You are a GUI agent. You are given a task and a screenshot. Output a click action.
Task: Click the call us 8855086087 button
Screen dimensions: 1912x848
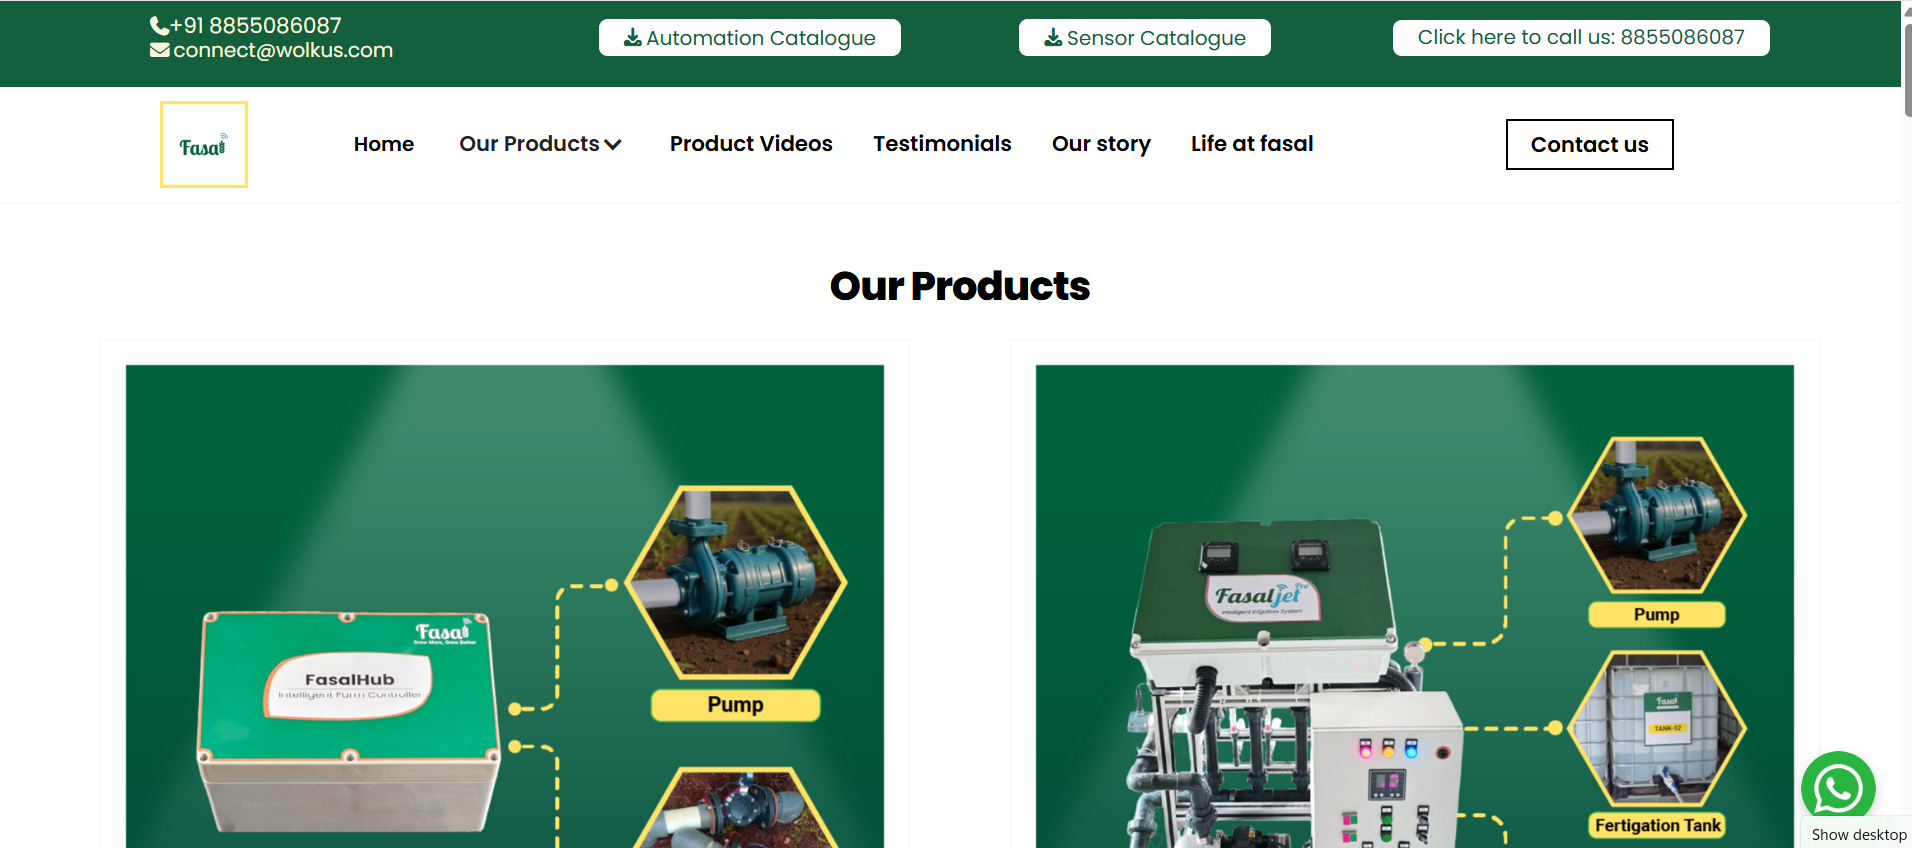pos(1581,38)
